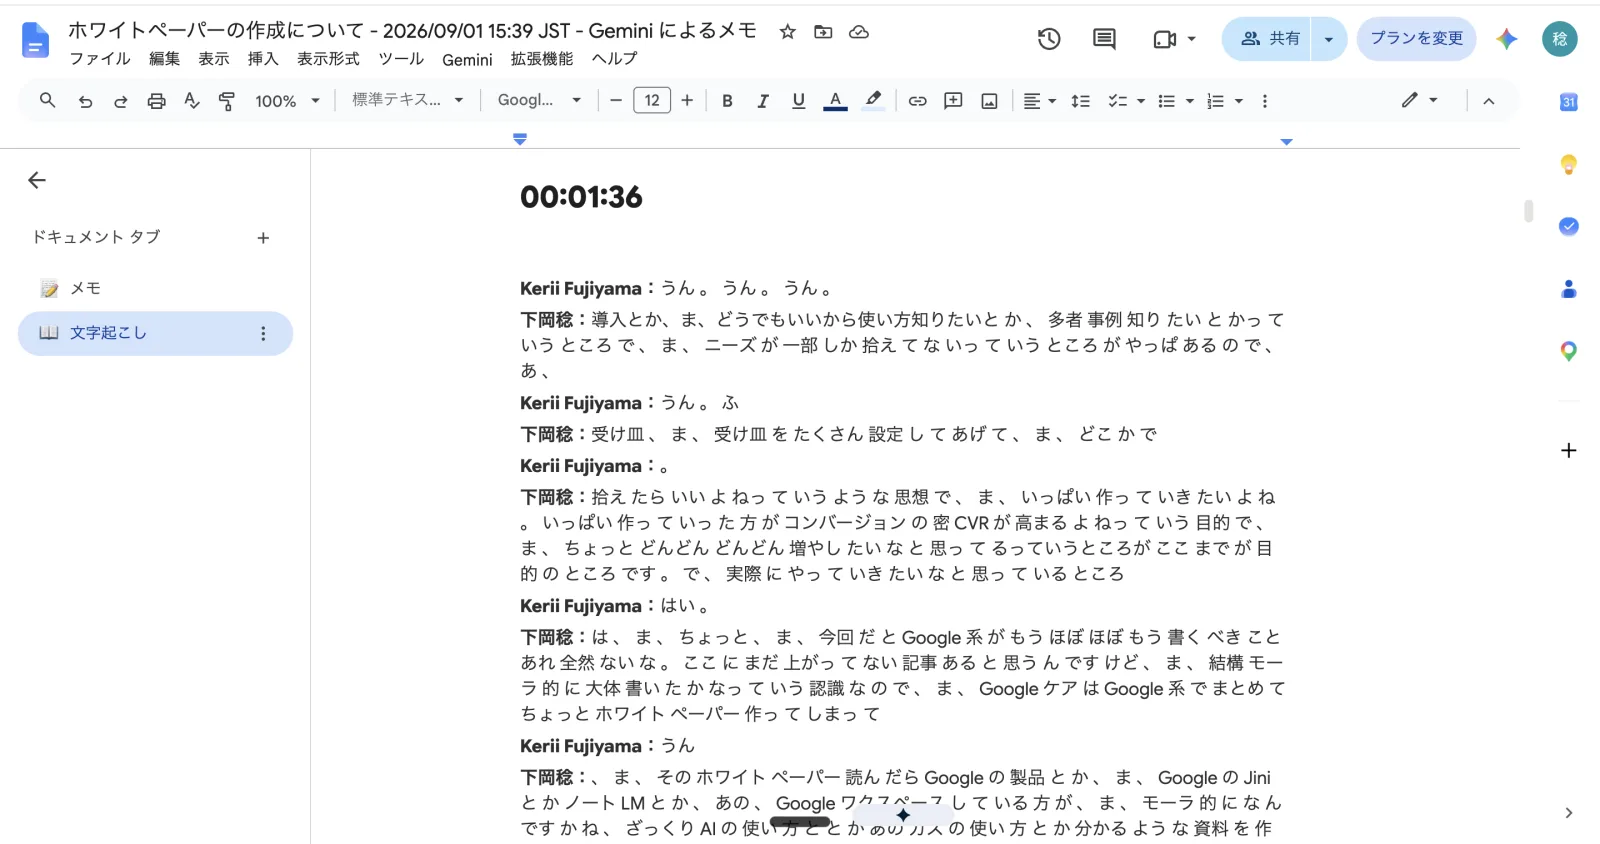Open the text alignment dropdown

pos(1040,101)
